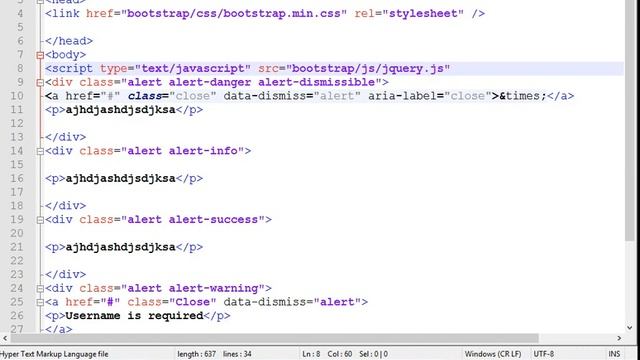
Task: Click line number 4 in the margin
Action: point(20,13)
